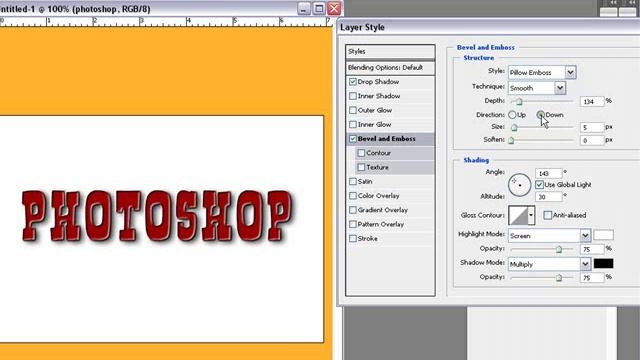Enable the Inner Shadow checkbox
Viewport: 640px width, 360px height.
tap(353, 96)
